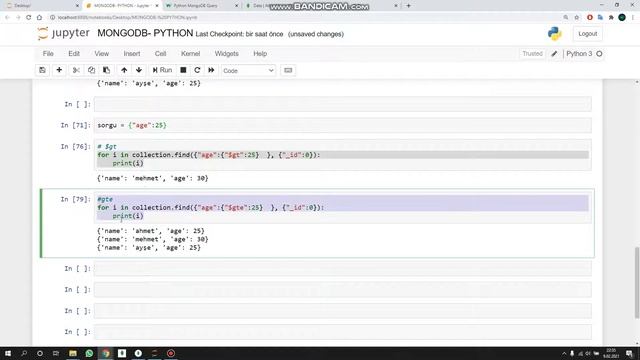Open the Chrome profile avatar
The height and width of the screenshot is (360, 640).
pos(622,18)
